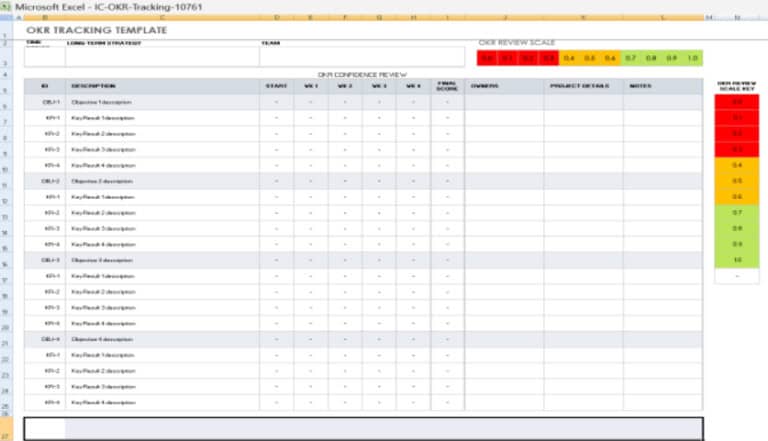This screenshot has height=441, width=768.
Task: Click the dash cell below the scale key
Action: (x=737, y=276)
